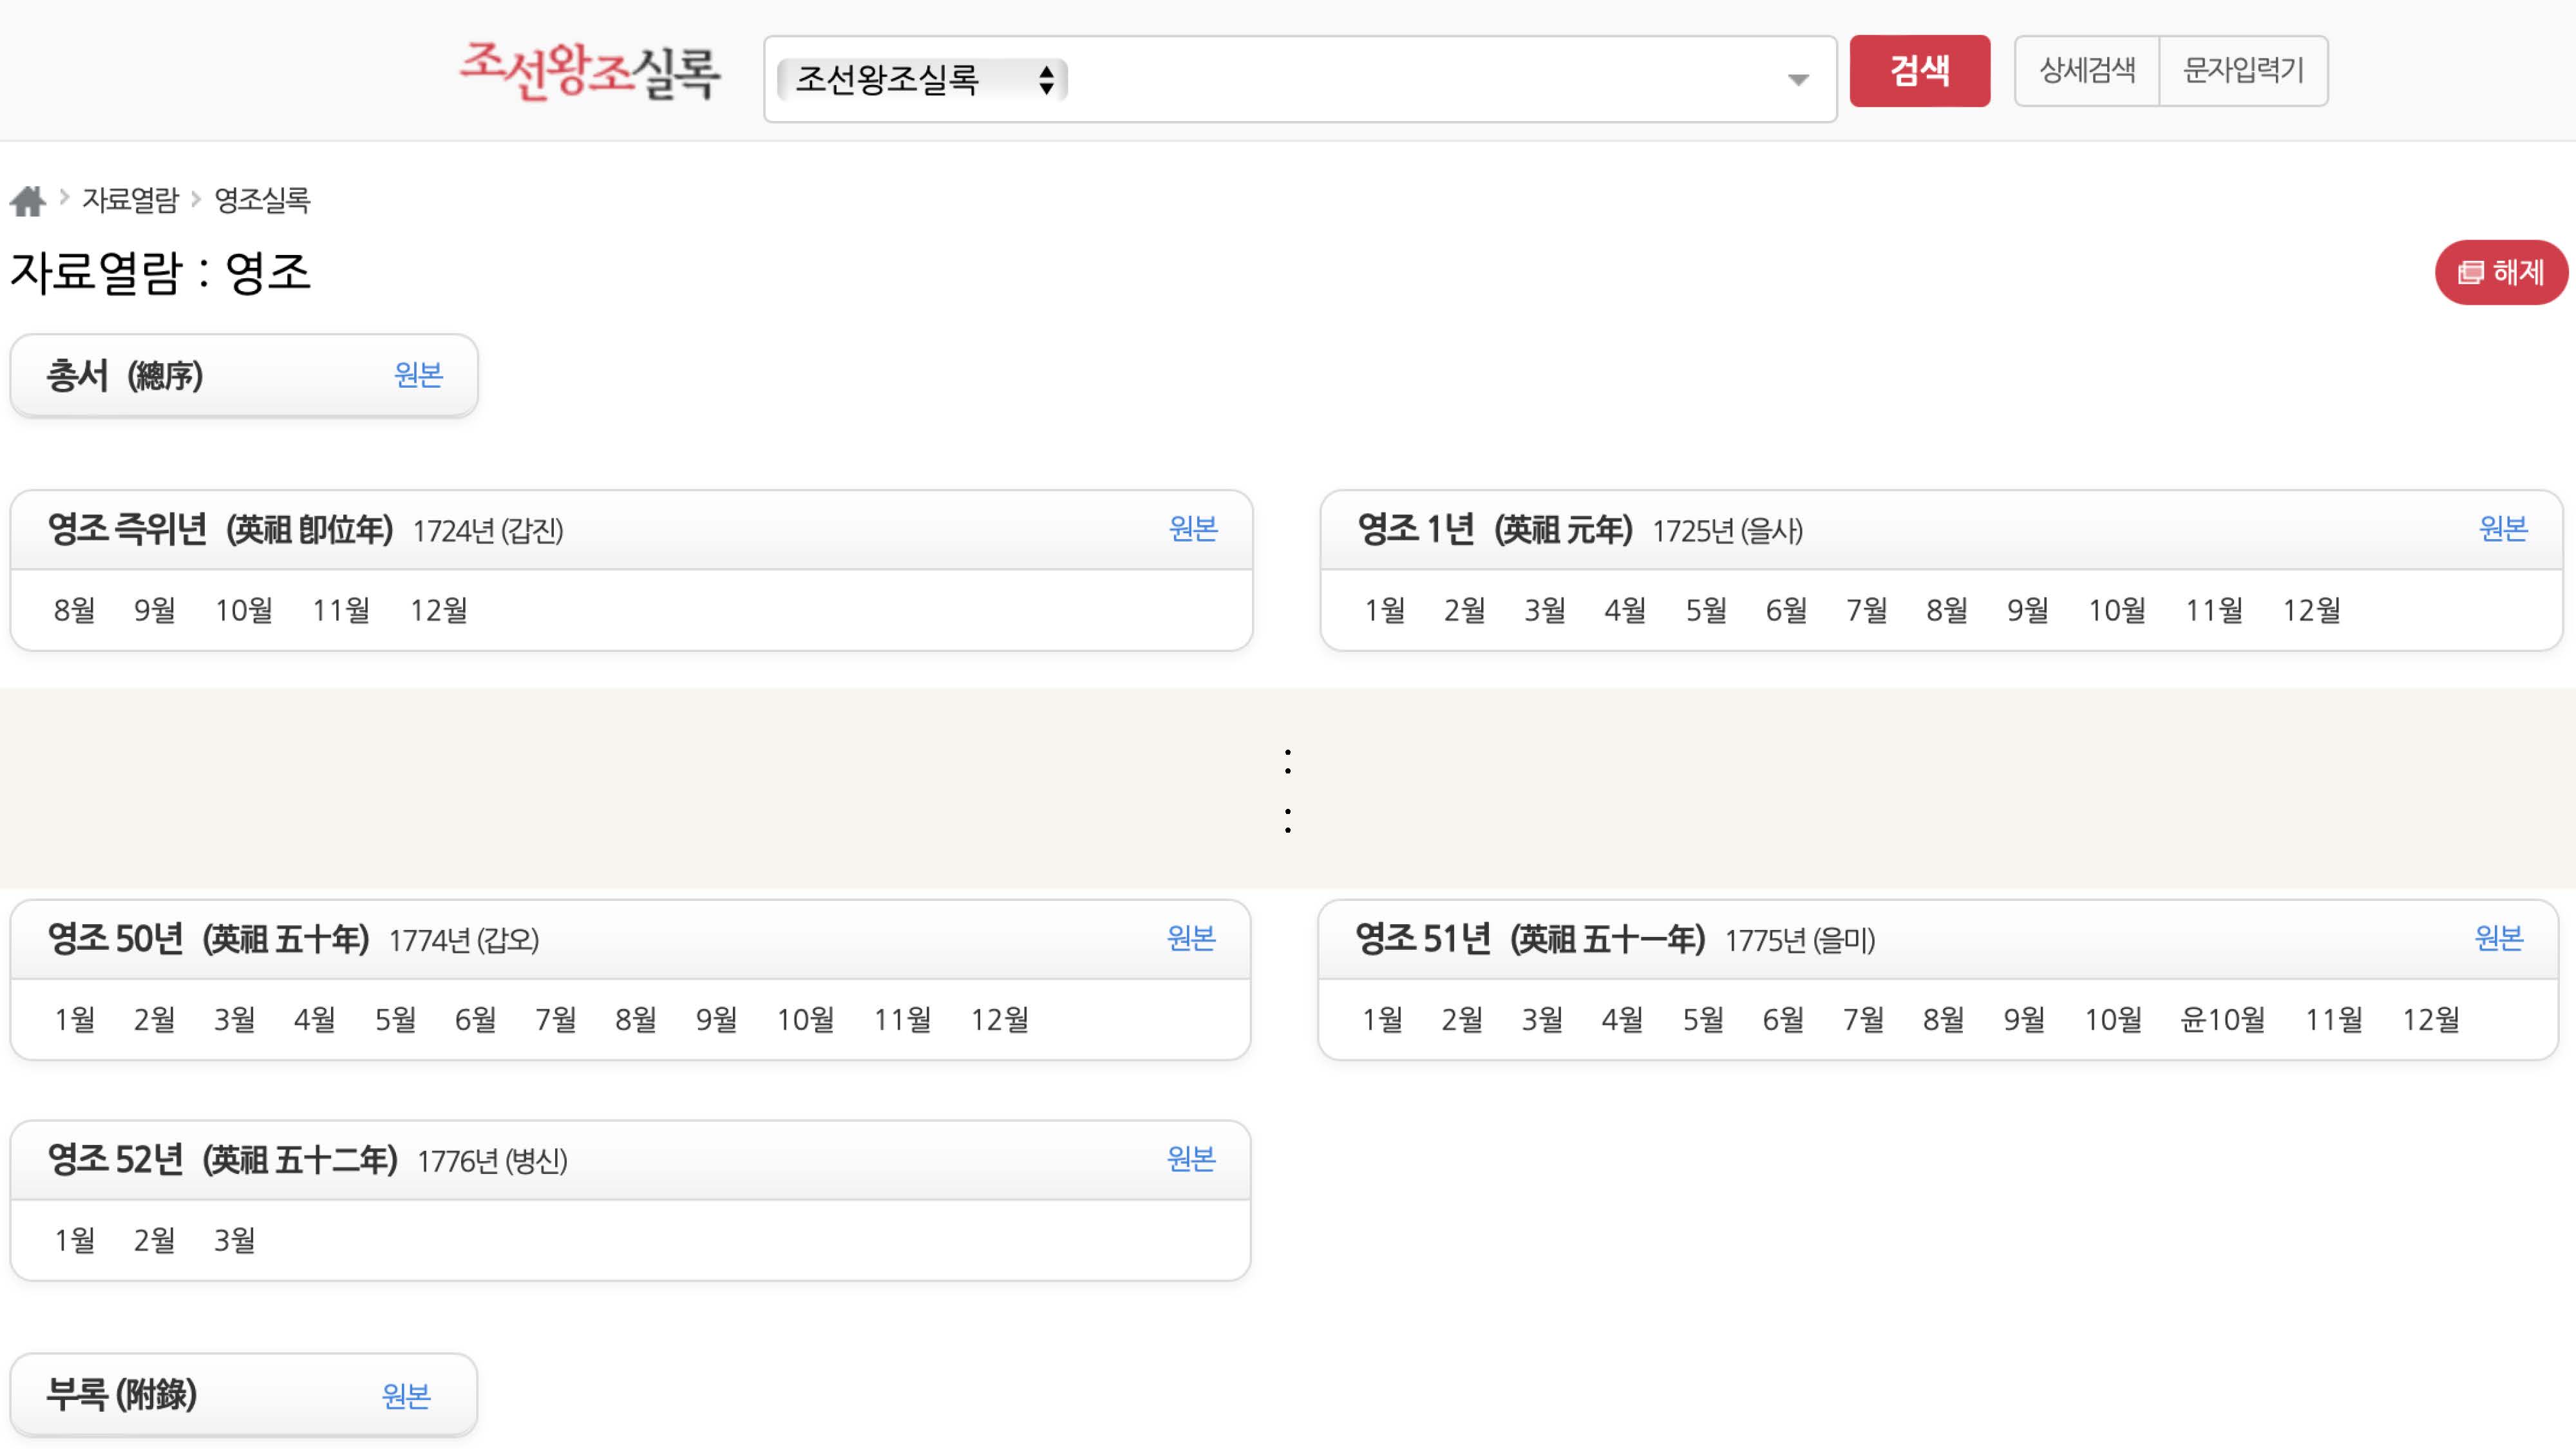Open 윤10월 under 영조 51년

click(2222, 1020)
